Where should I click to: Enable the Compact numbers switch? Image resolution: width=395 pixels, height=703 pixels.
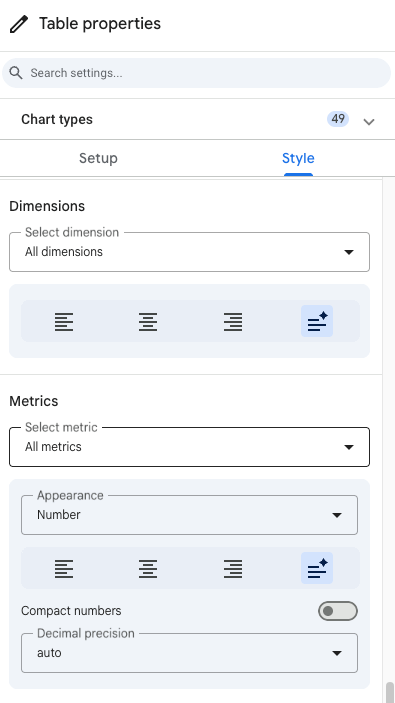[338, 611]
